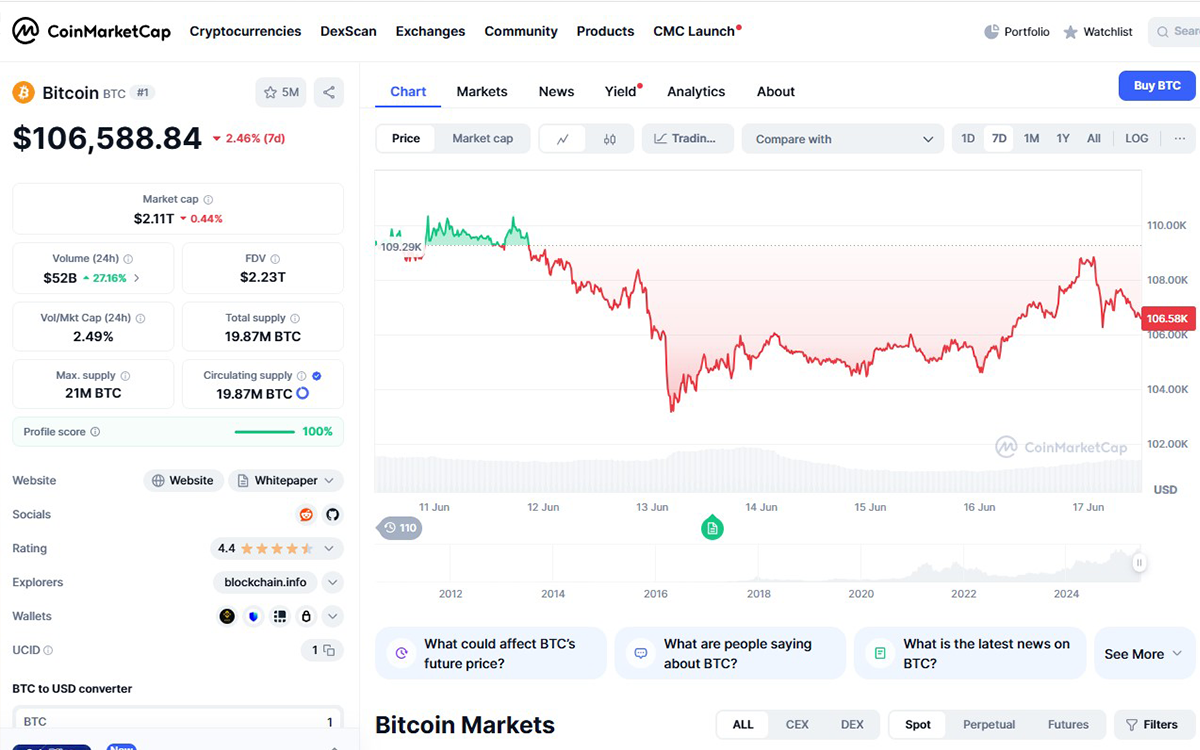This screenshot has width=1200, height=750.
Task: Select line chart style icon
Action: click(563, 139)
